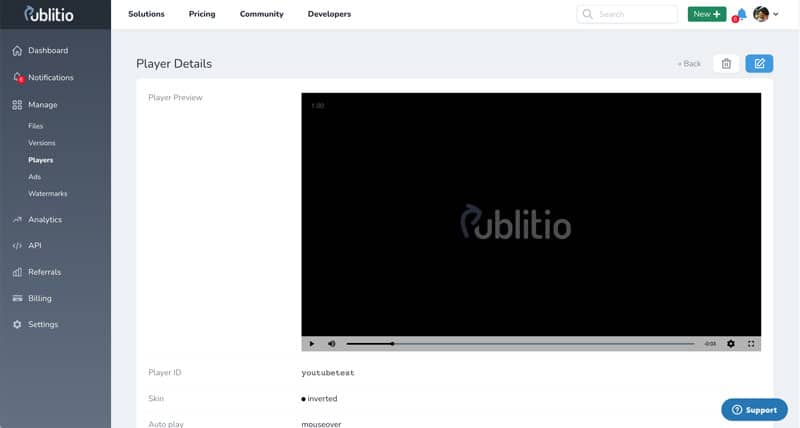Seek on the video progress bar
This screenshot has height=428, width=800.
click(x=520, y=344)
